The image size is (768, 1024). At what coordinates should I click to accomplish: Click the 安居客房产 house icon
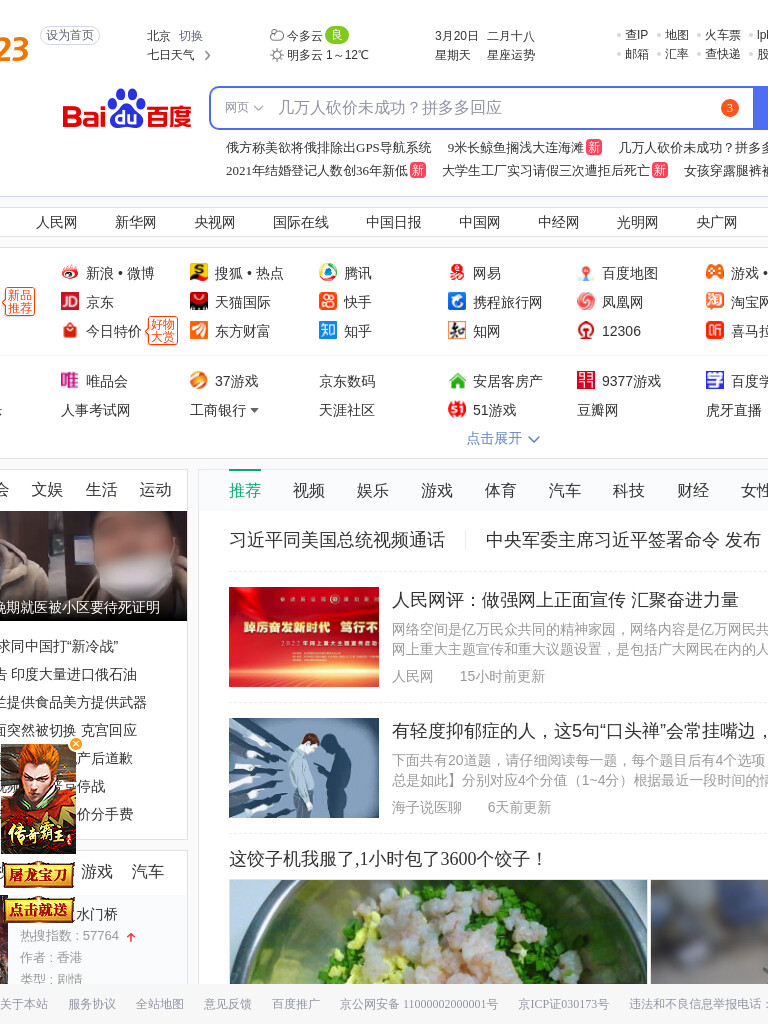point(457,380)
